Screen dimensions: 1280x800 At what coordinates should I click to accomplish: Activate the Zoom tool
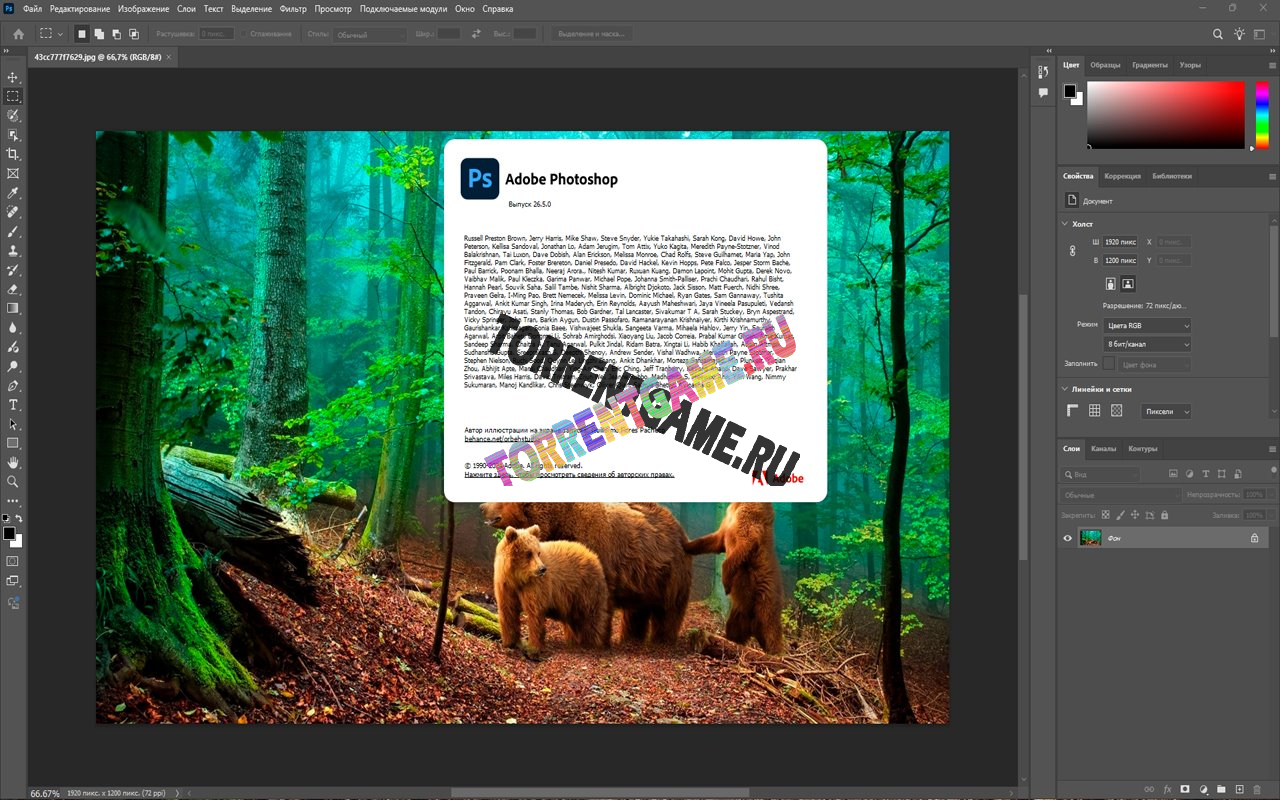13,482
